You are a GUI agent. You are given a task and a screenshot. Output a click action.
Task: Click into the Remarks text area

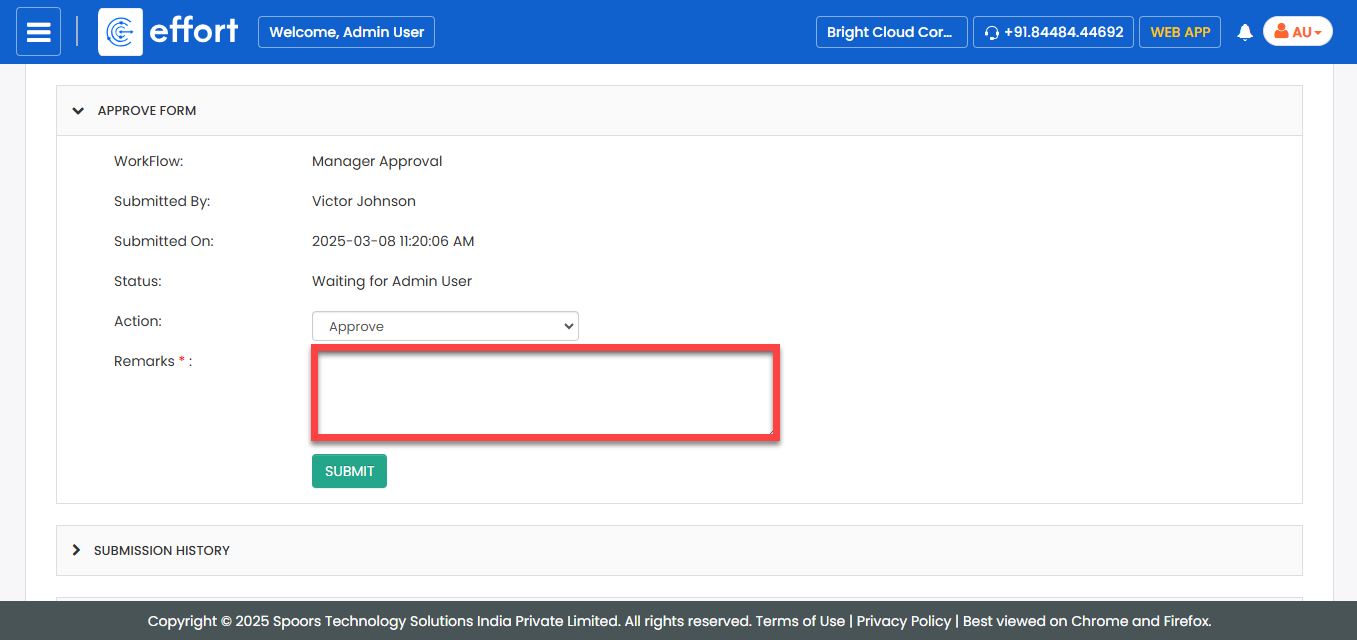point(545,392)
